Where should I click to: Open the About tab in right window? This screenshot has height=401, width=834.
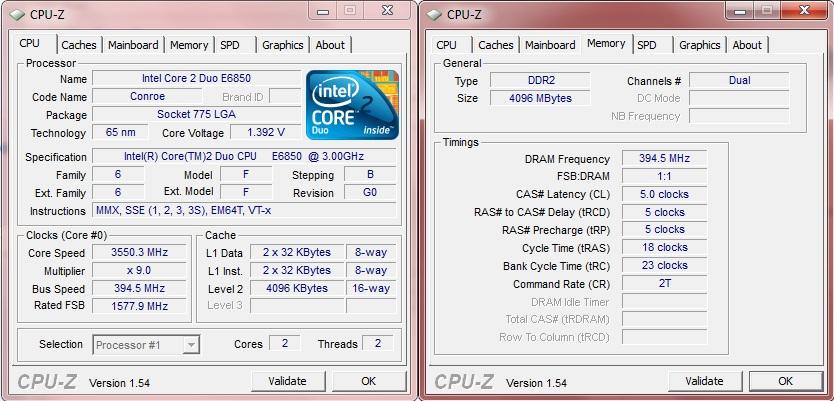click(x=747, y=45)
